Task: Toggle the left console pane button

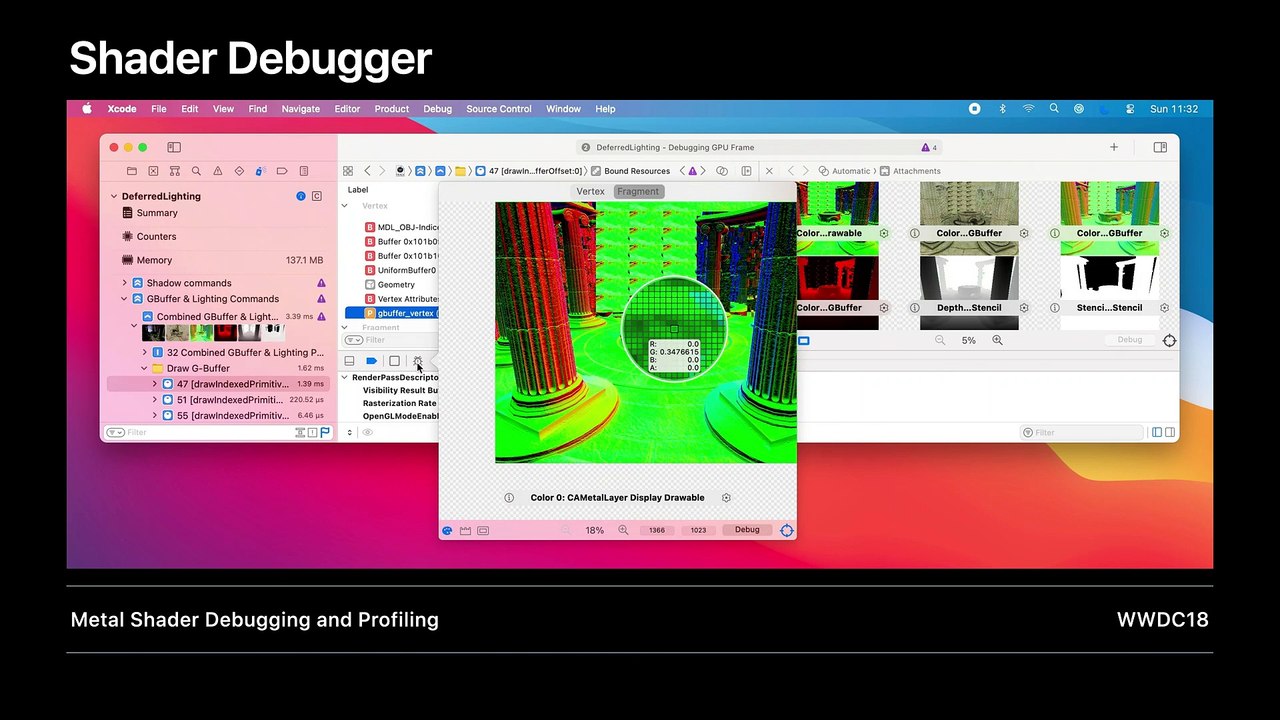Action: pos(1157,433)
